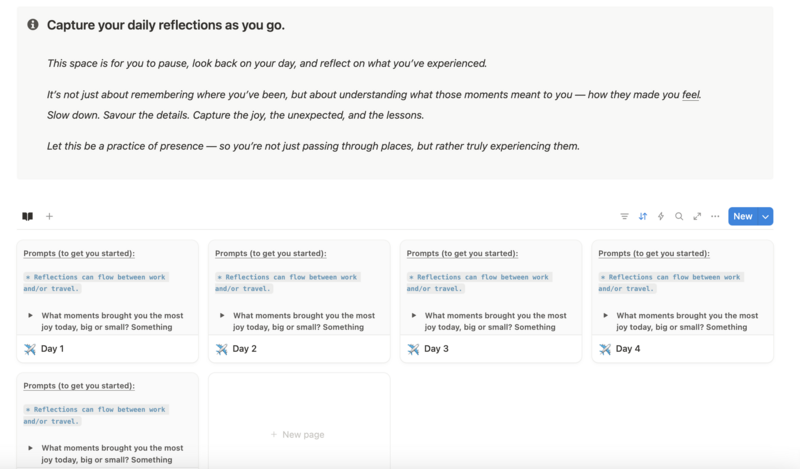Screen dimensions: 800x469
Task: Click the sort arrows icon
Action: pyautogui.click(x=643, y=216)
